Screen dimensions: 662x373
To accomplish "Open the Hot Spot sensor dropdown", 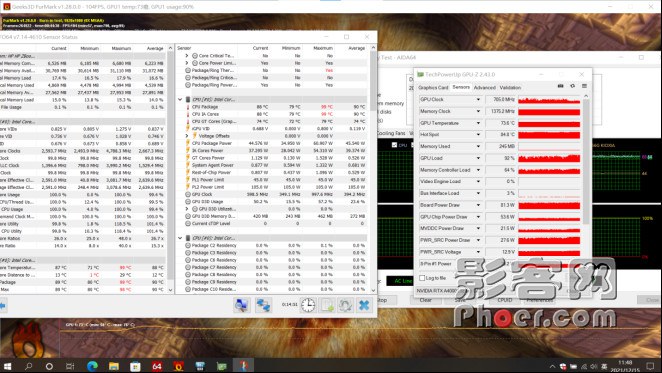I will [x=478, y=135].
